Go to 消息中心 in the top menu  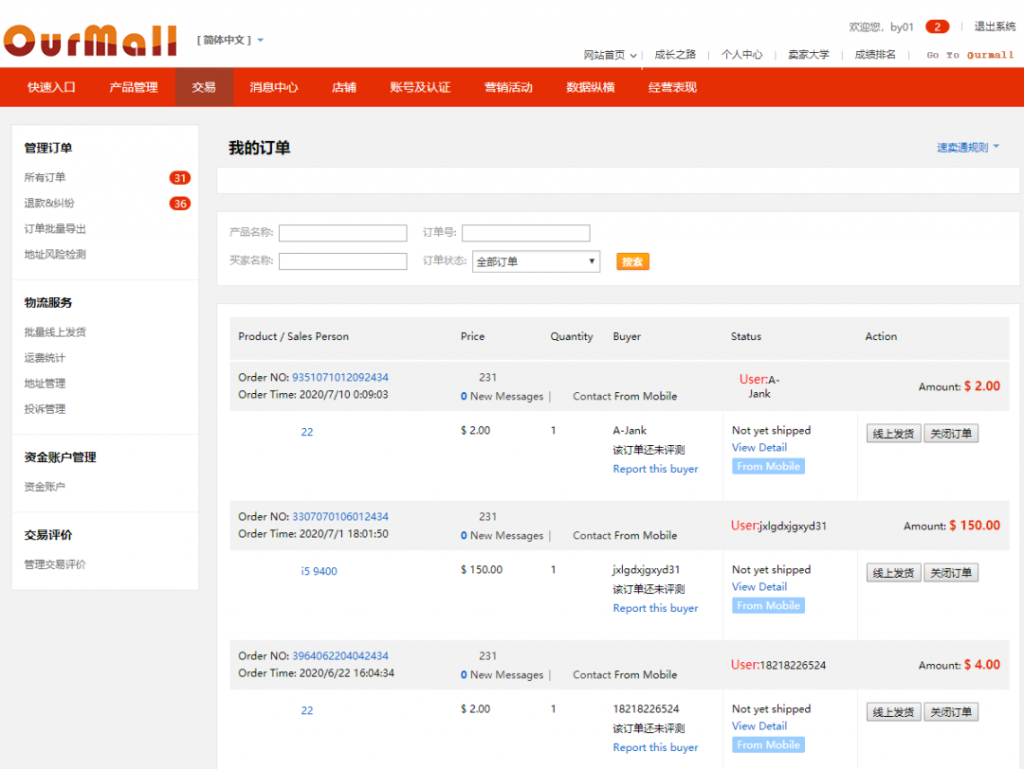(x=274, y=87)
